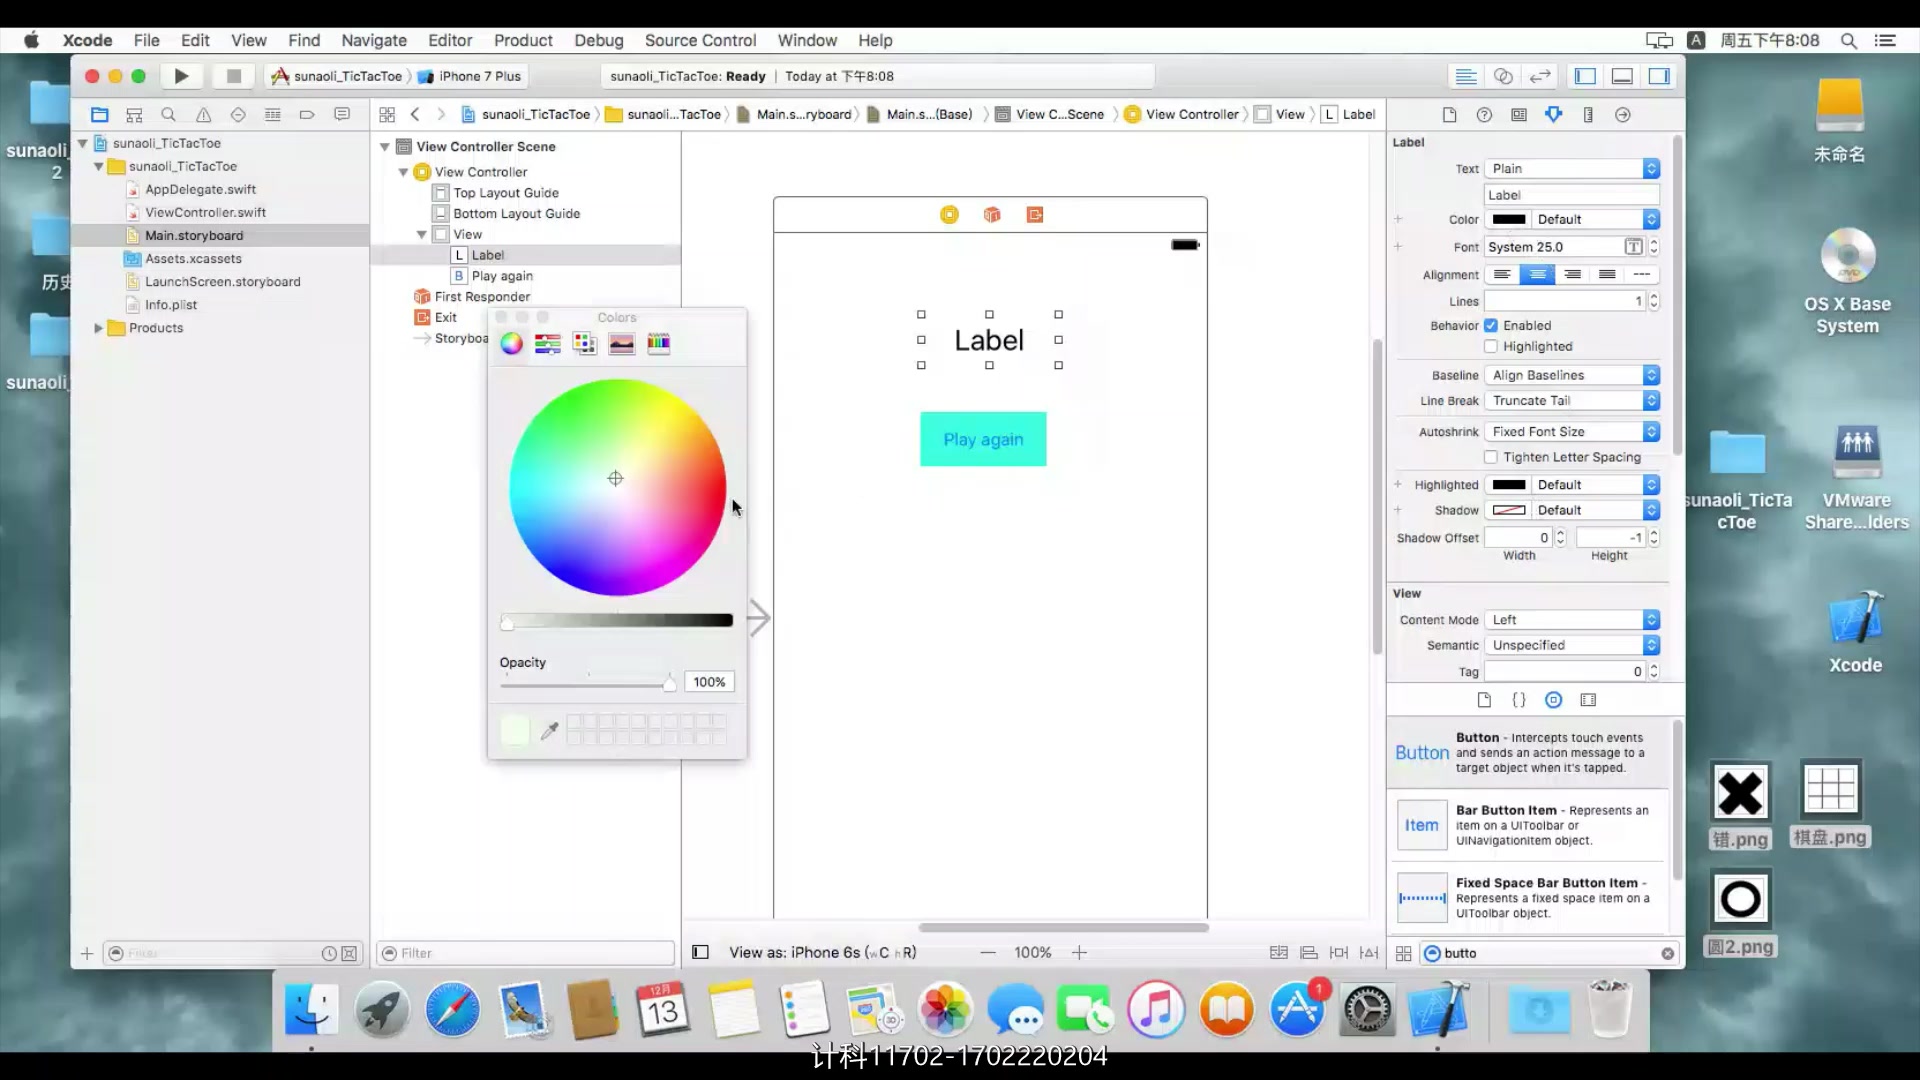The height and width of the screenshot is (1080, 1920).
Task: Show the Media library
Action: pyautogui.click(x=1588, y=700)
